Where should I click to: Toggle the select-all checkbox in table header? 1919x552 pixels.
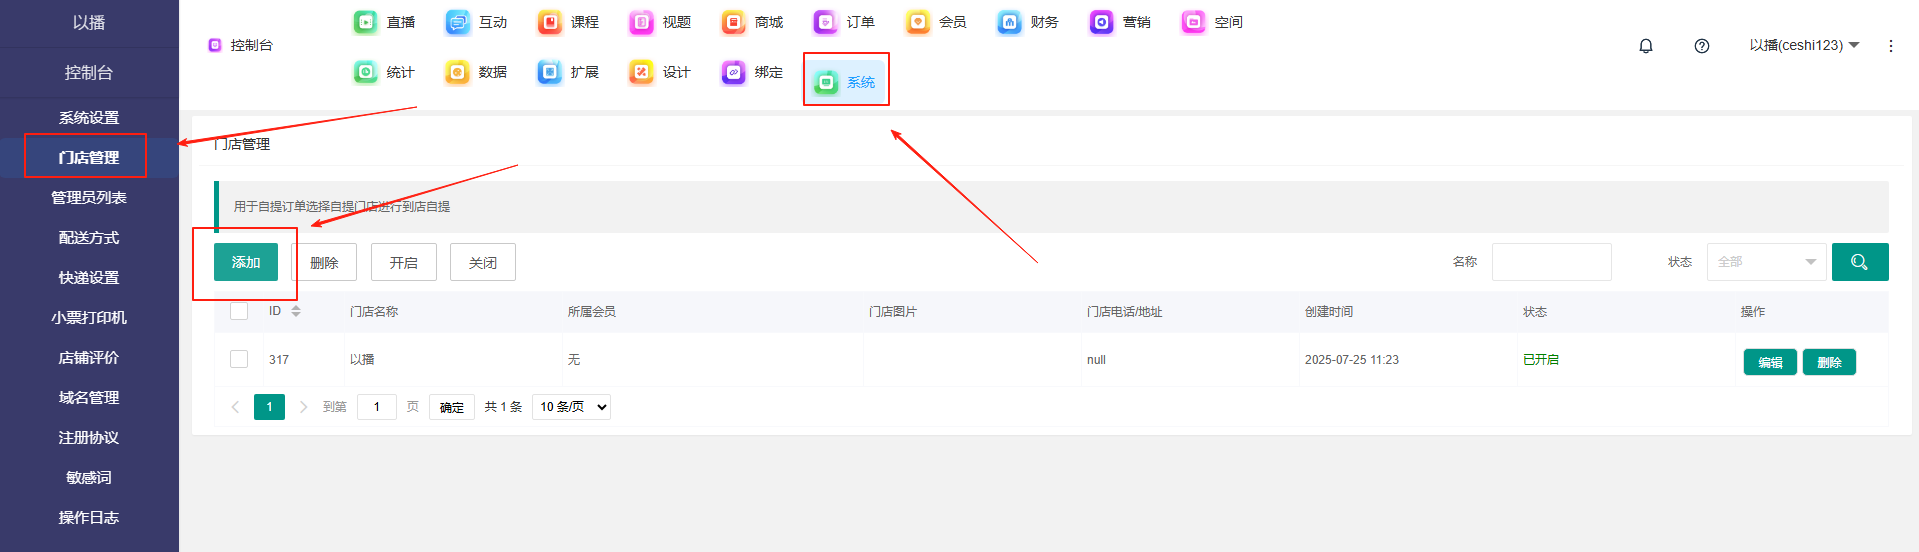pos(239,311)
